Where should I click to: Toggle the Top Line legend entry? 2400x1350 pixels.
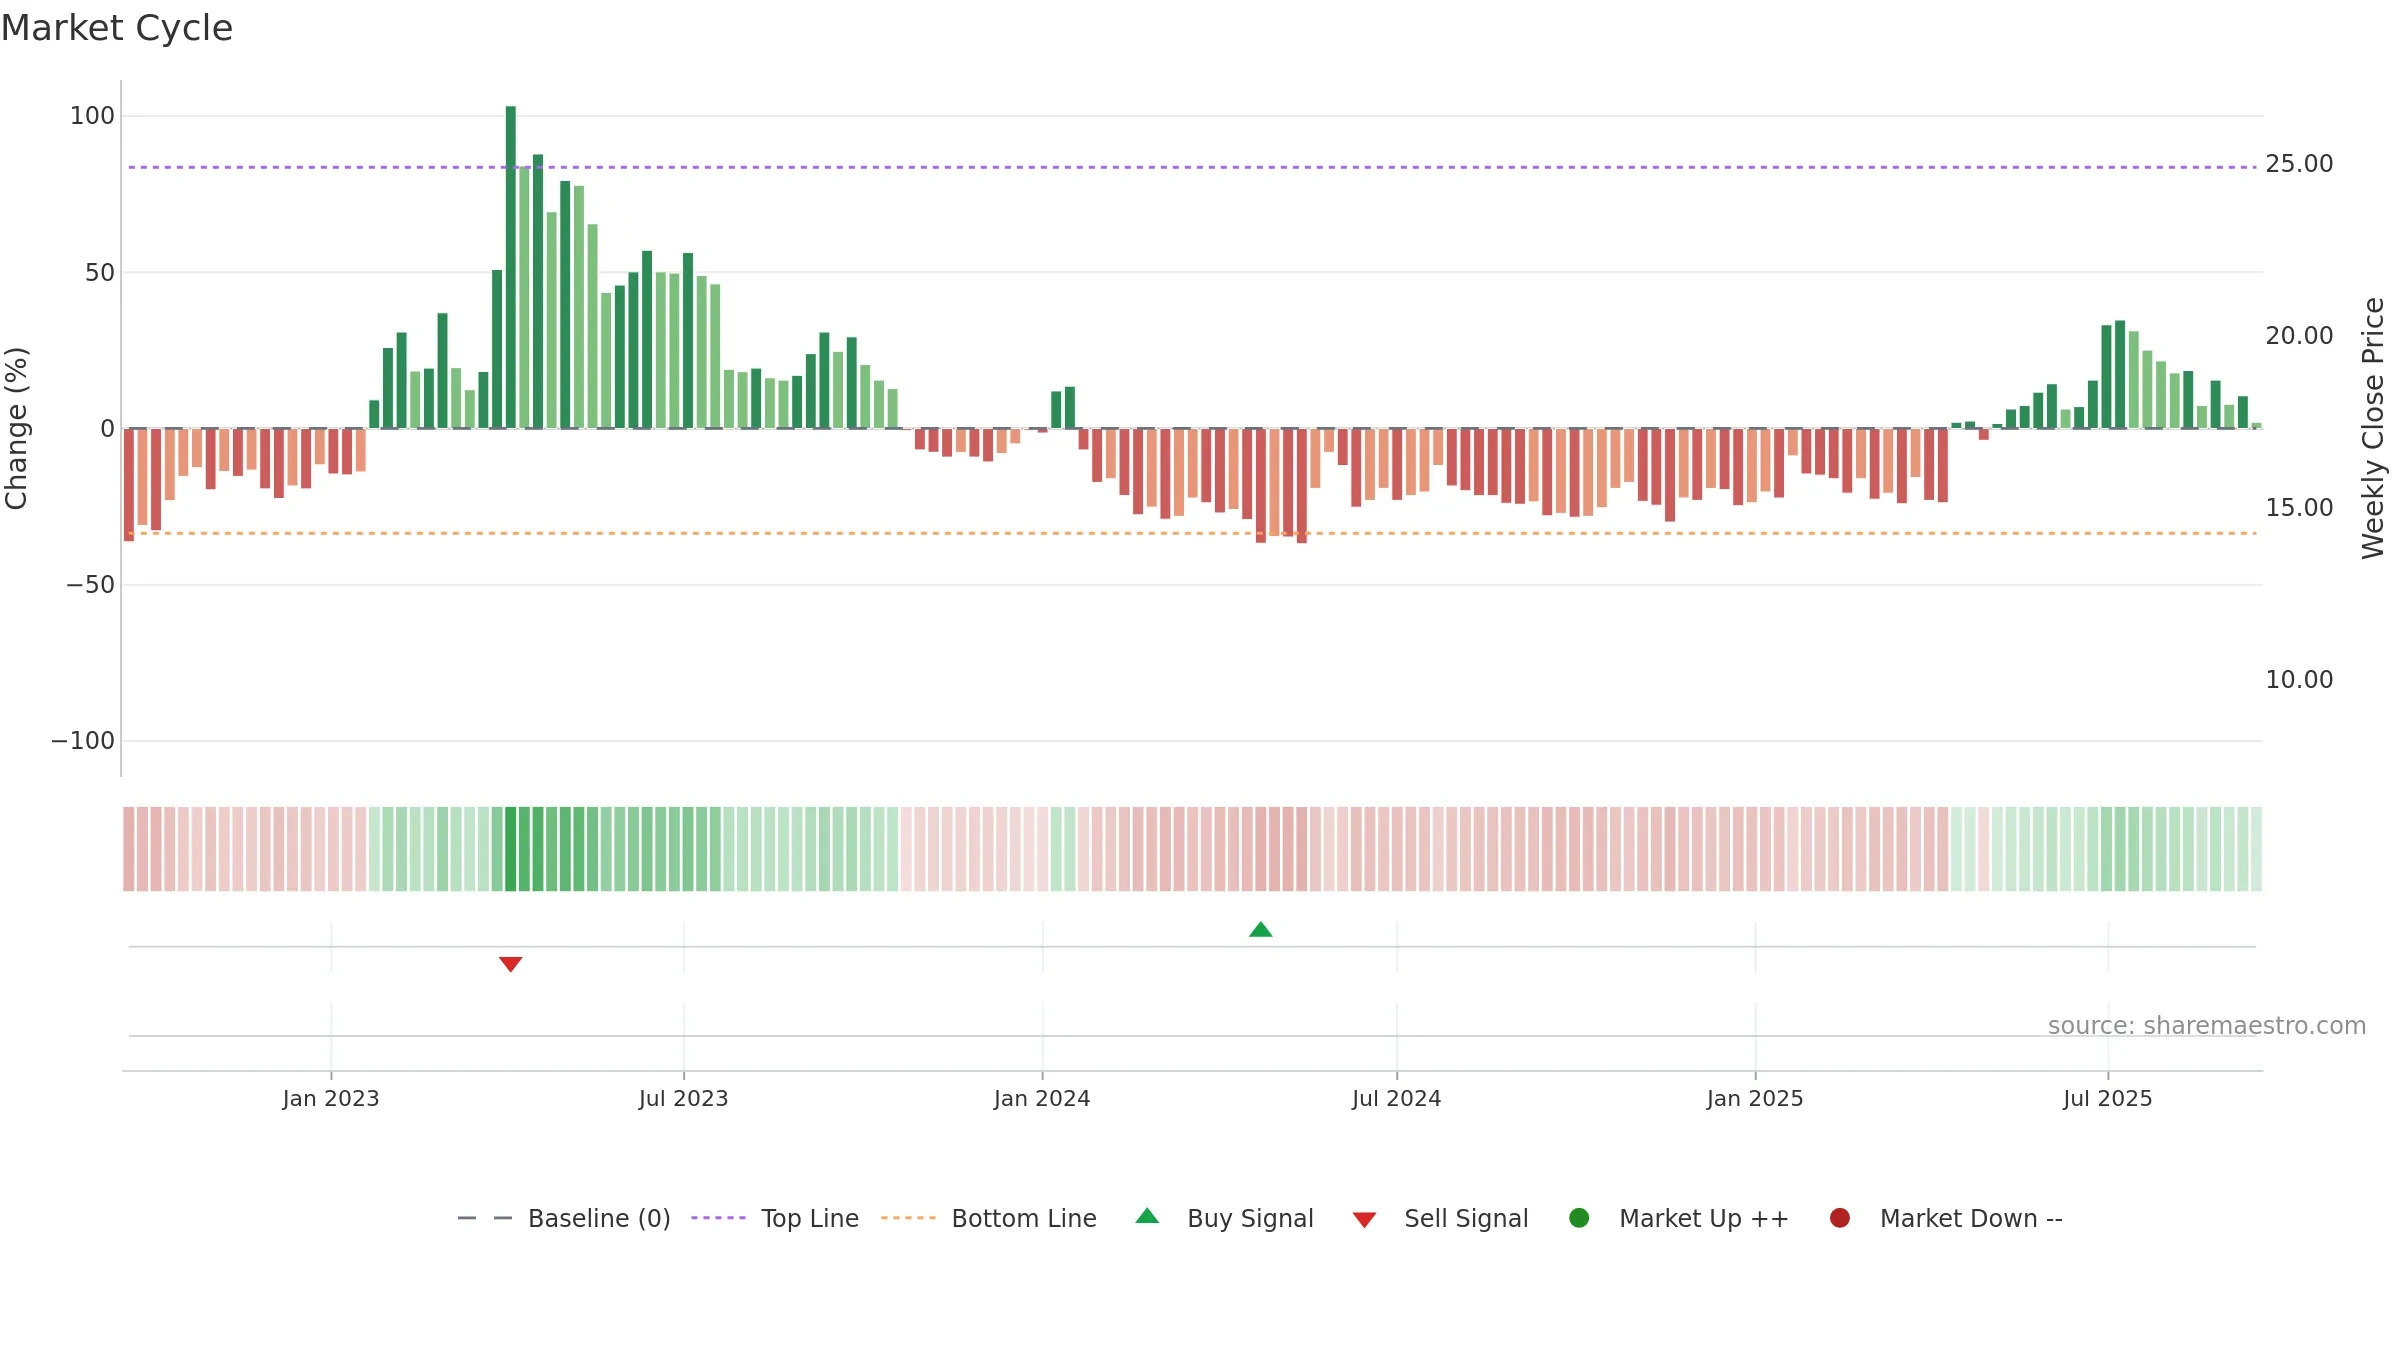(x=775, y=1218)
